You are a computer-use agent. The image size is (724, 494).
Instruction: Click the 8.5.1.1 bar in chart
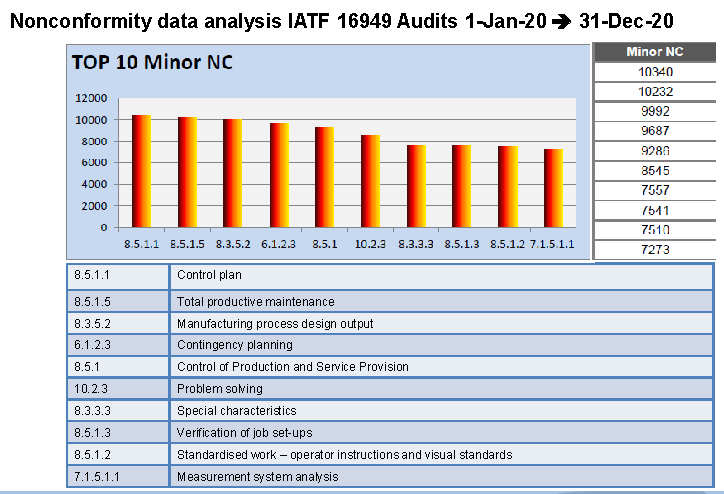[x=141, y=171]
